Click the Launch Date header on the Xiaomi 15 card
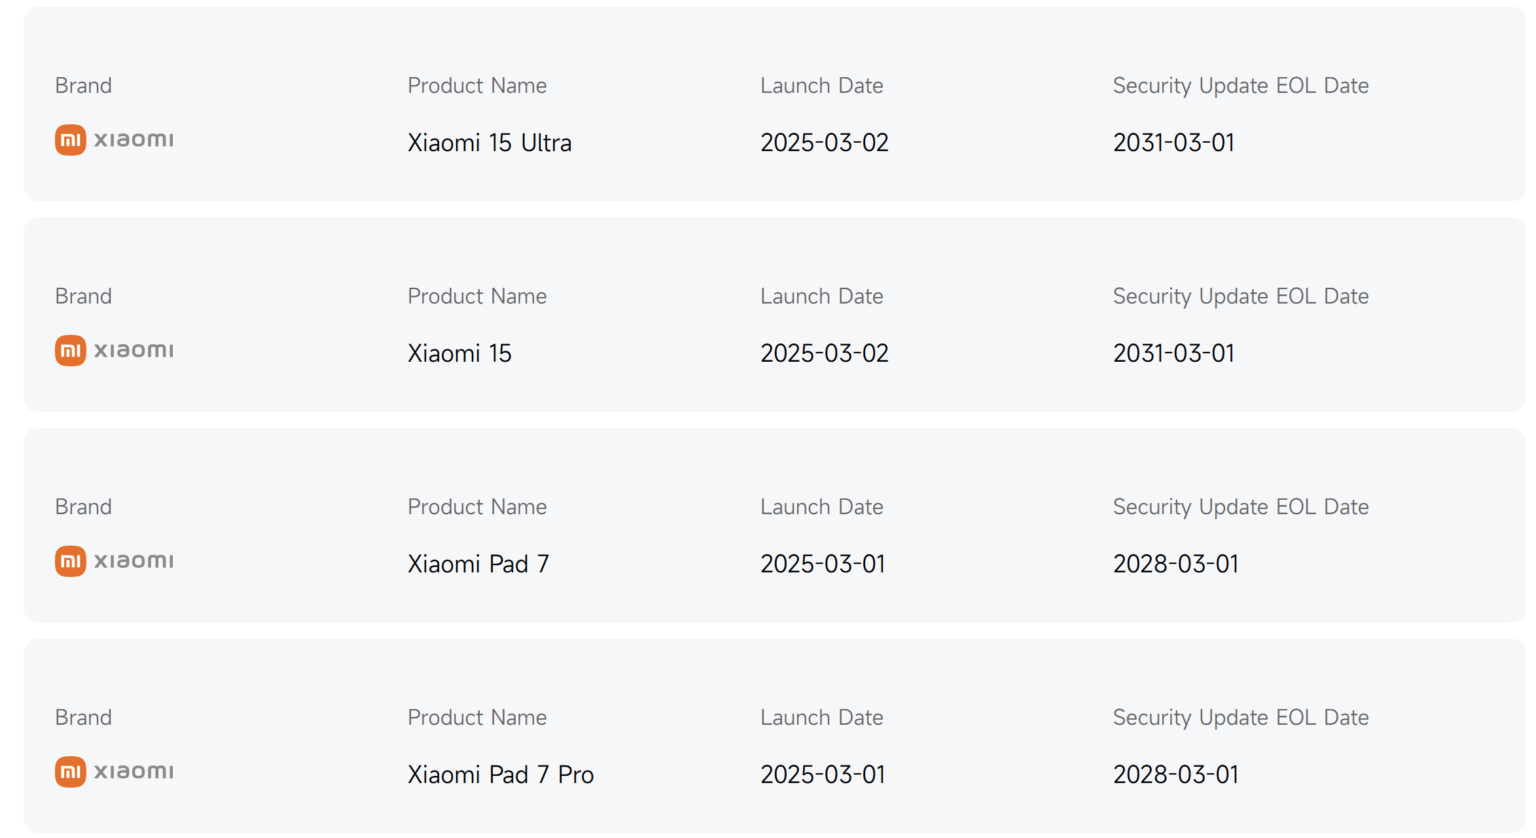 pos(822,296)
